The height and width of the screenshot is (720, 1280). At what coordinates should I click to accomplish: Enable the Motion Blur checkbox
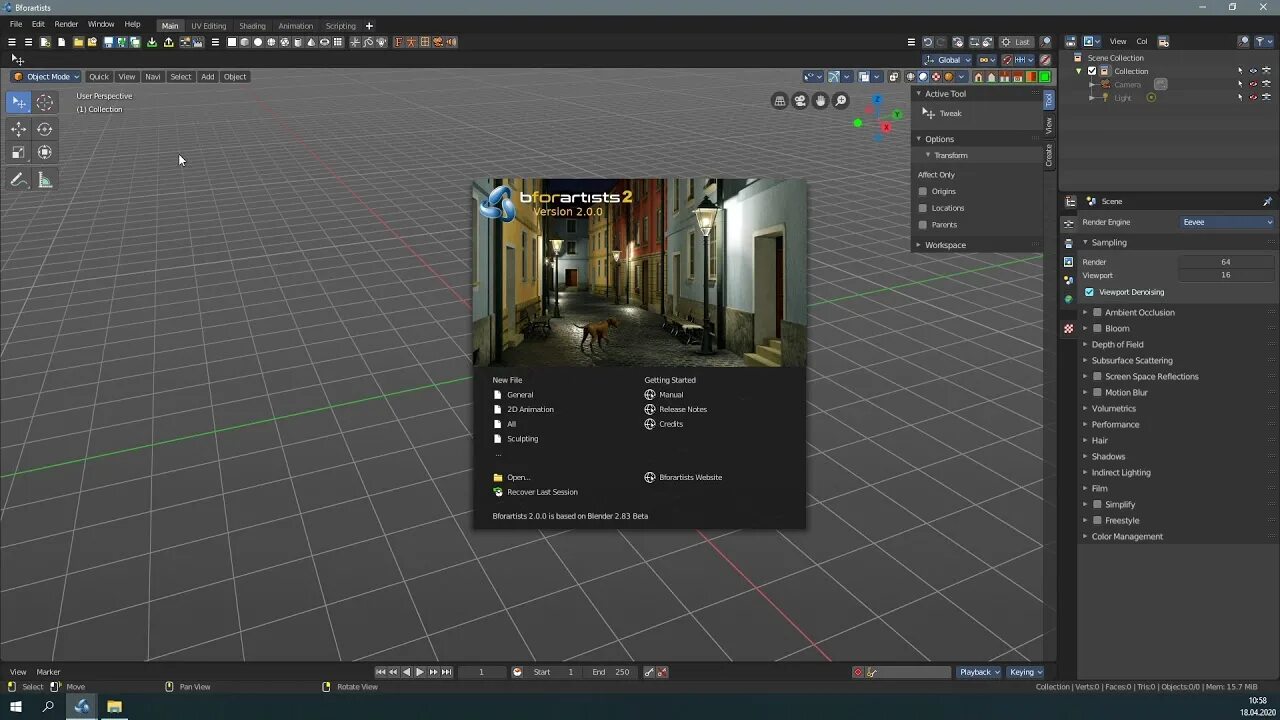[x=1097, y=392]
